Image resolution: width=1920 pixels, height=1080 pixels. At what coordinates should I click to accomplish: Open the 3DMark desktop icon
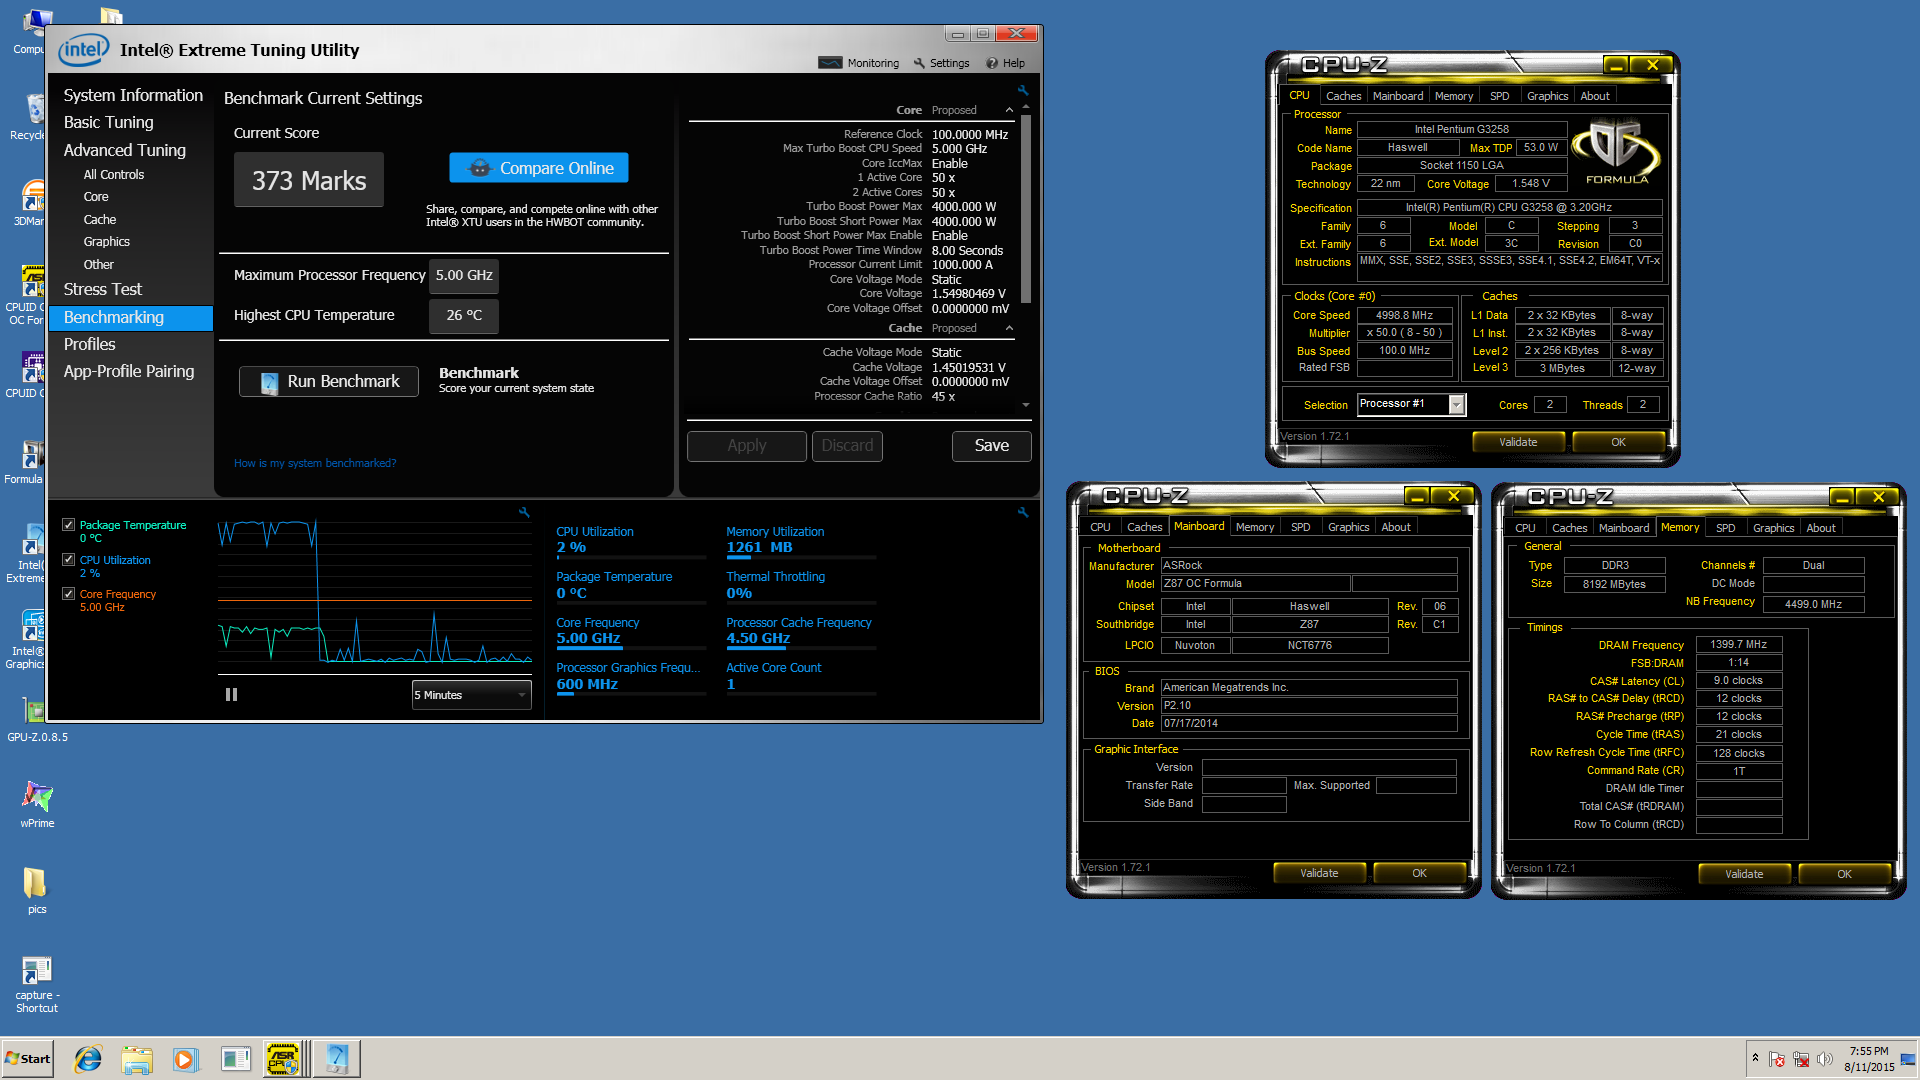30,203
